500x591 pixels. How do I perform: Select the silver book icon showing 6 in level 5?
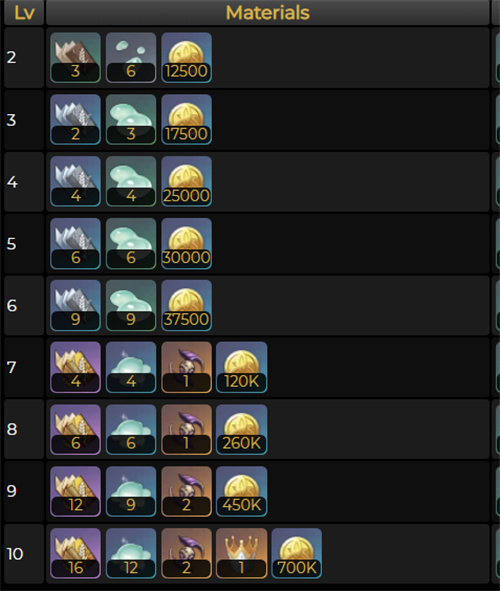point(75,243)
